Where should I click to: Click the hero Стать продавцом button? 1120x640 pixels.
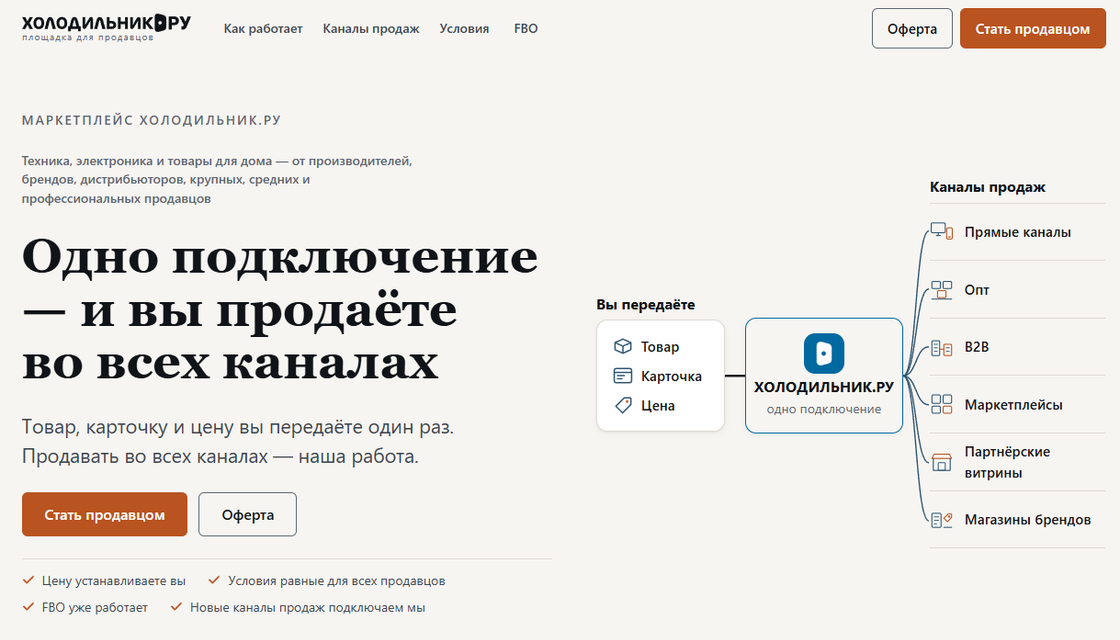(x=104, y=514)
